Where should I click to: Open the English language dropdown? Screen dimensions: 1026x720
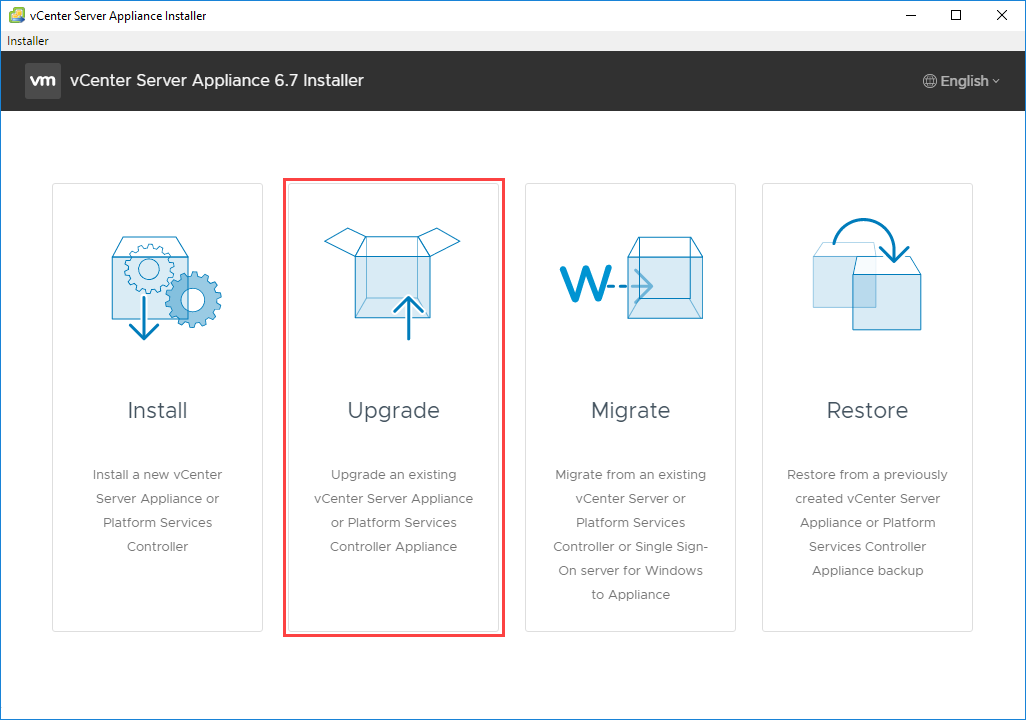[x=961, y=81]
